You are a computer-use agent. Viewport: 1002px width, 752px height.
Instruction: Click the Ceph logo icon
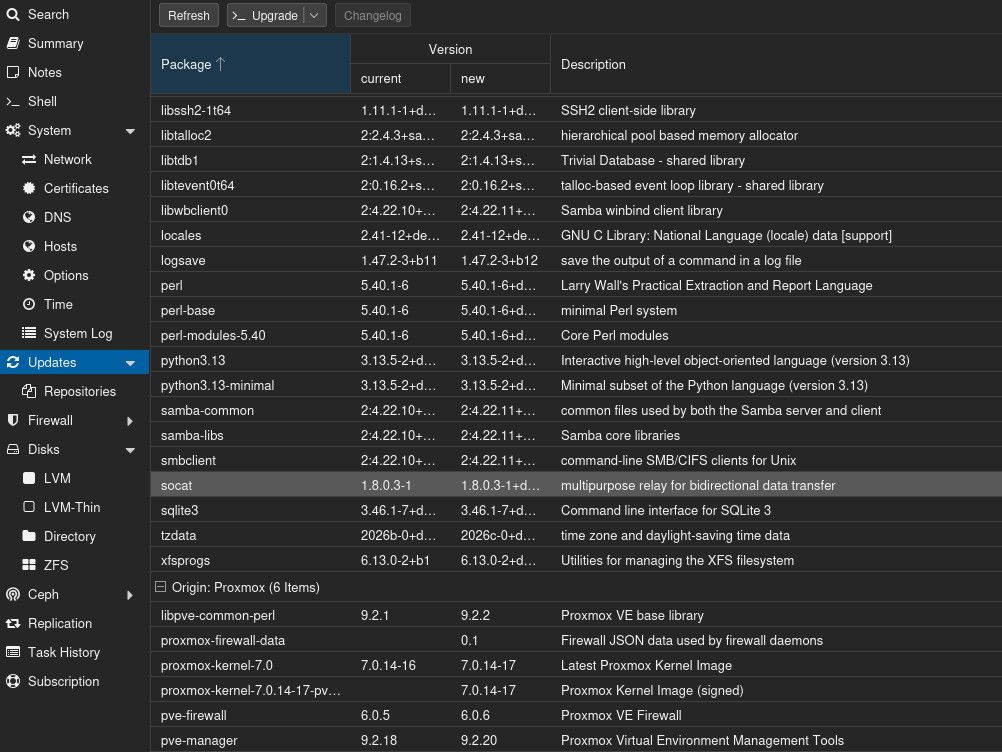(13, 595)
